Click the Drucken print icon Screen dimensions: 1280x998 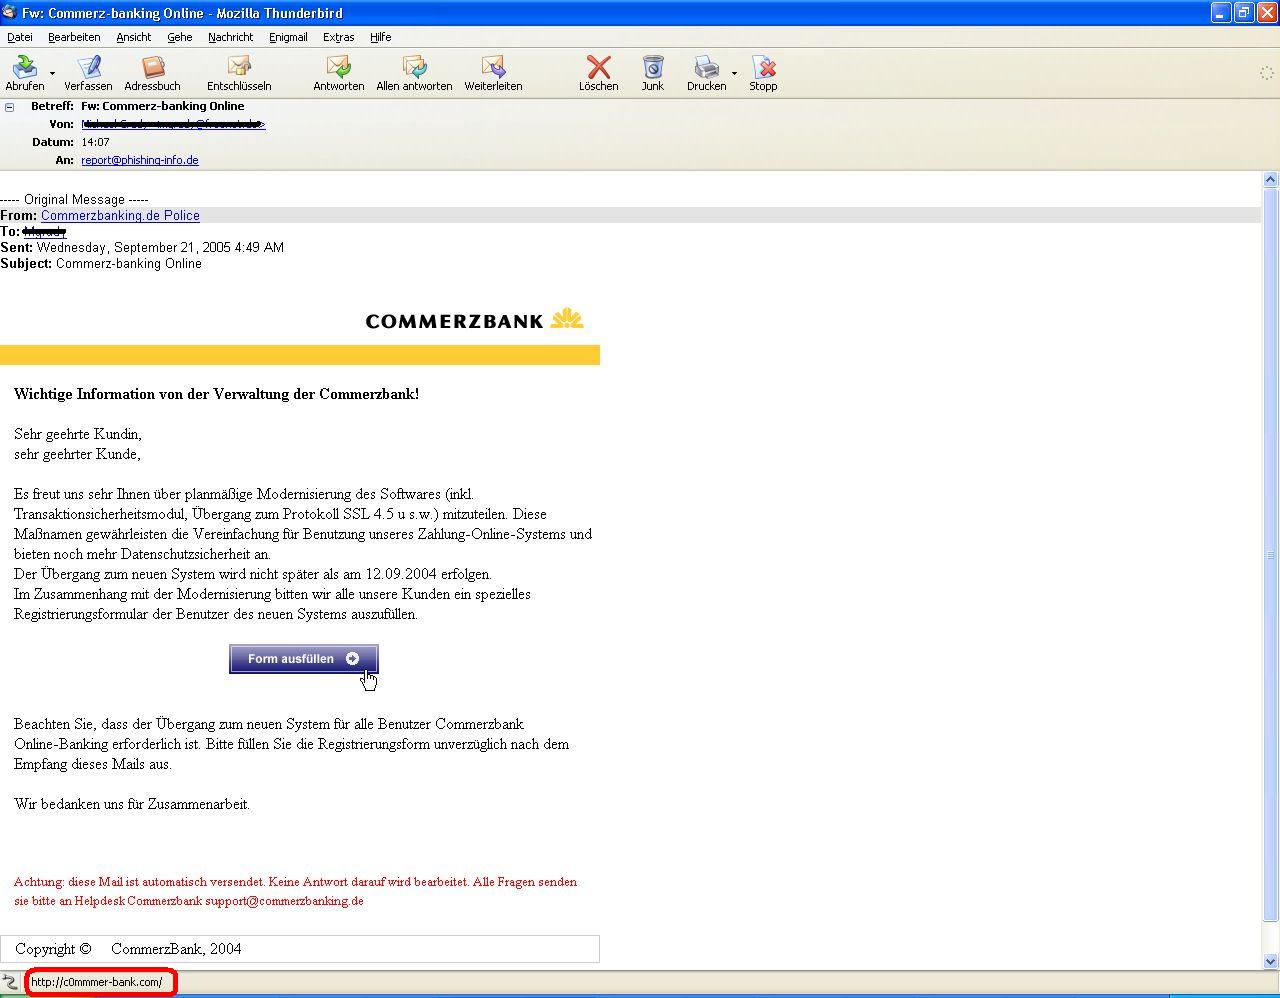coord(706,68)
